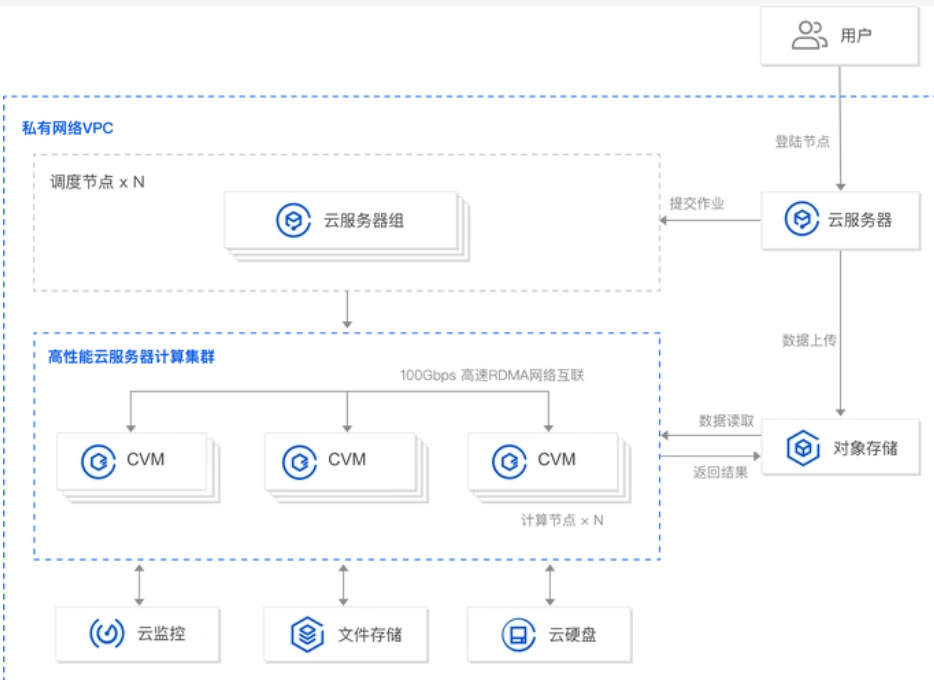Click the 高性能云服务器计算集群 title
This screenshot has height=680, width=934.
click(131, 357)
